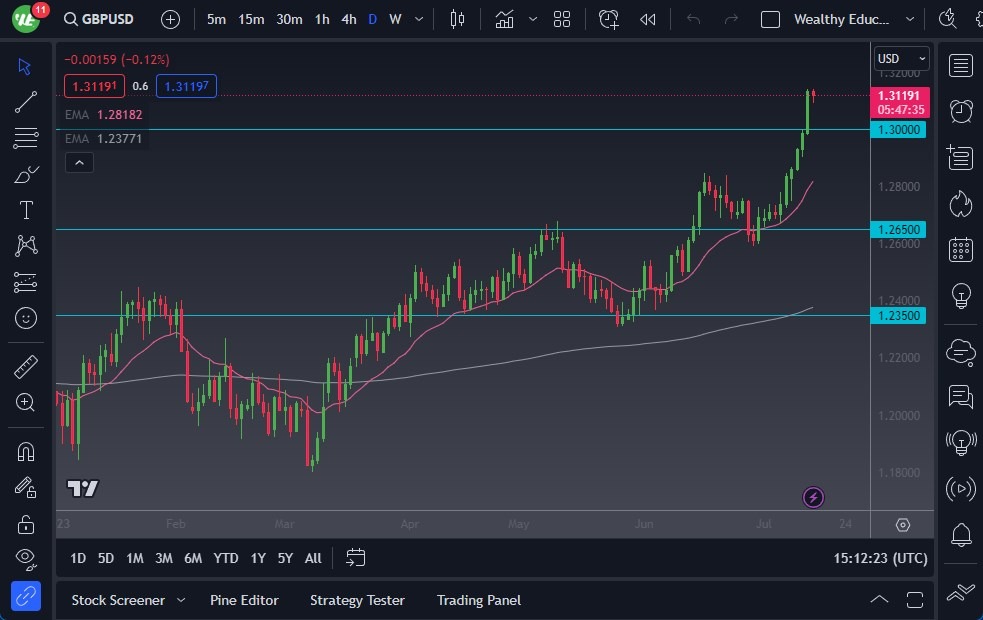983x620 pixels.
Task: Open the emoji icons tool
Action: click(x=26, y=318)
